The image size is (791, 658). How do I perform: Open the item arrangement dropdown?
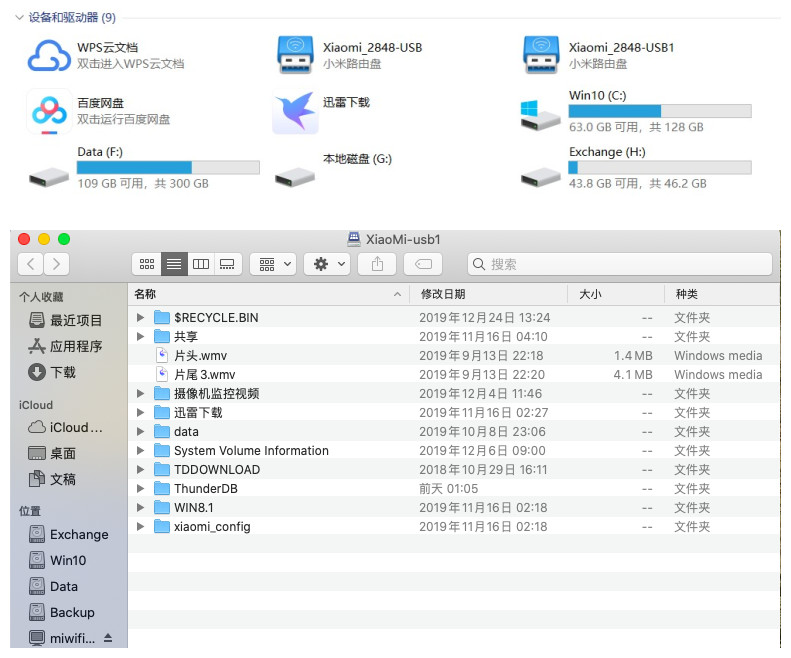(273, 264)
